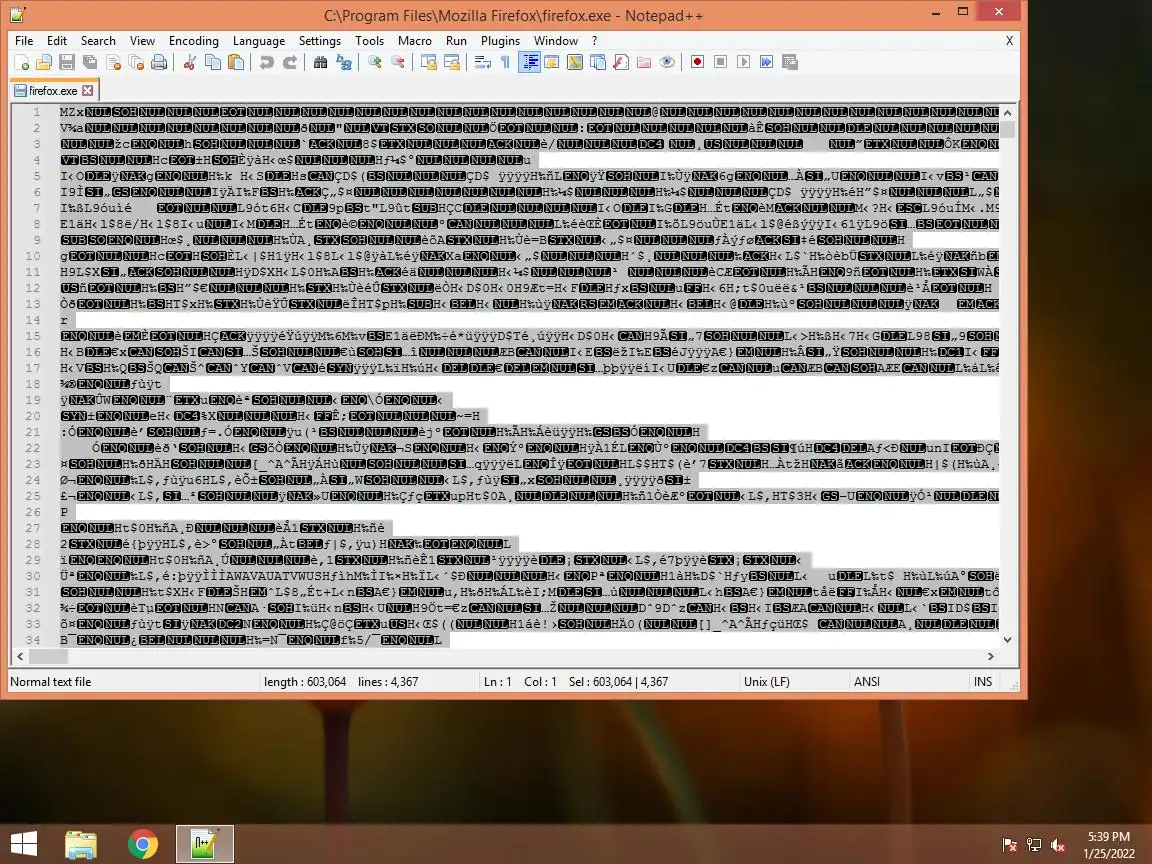Run macro multiple times icon
1152x864 pixels.
766,62
